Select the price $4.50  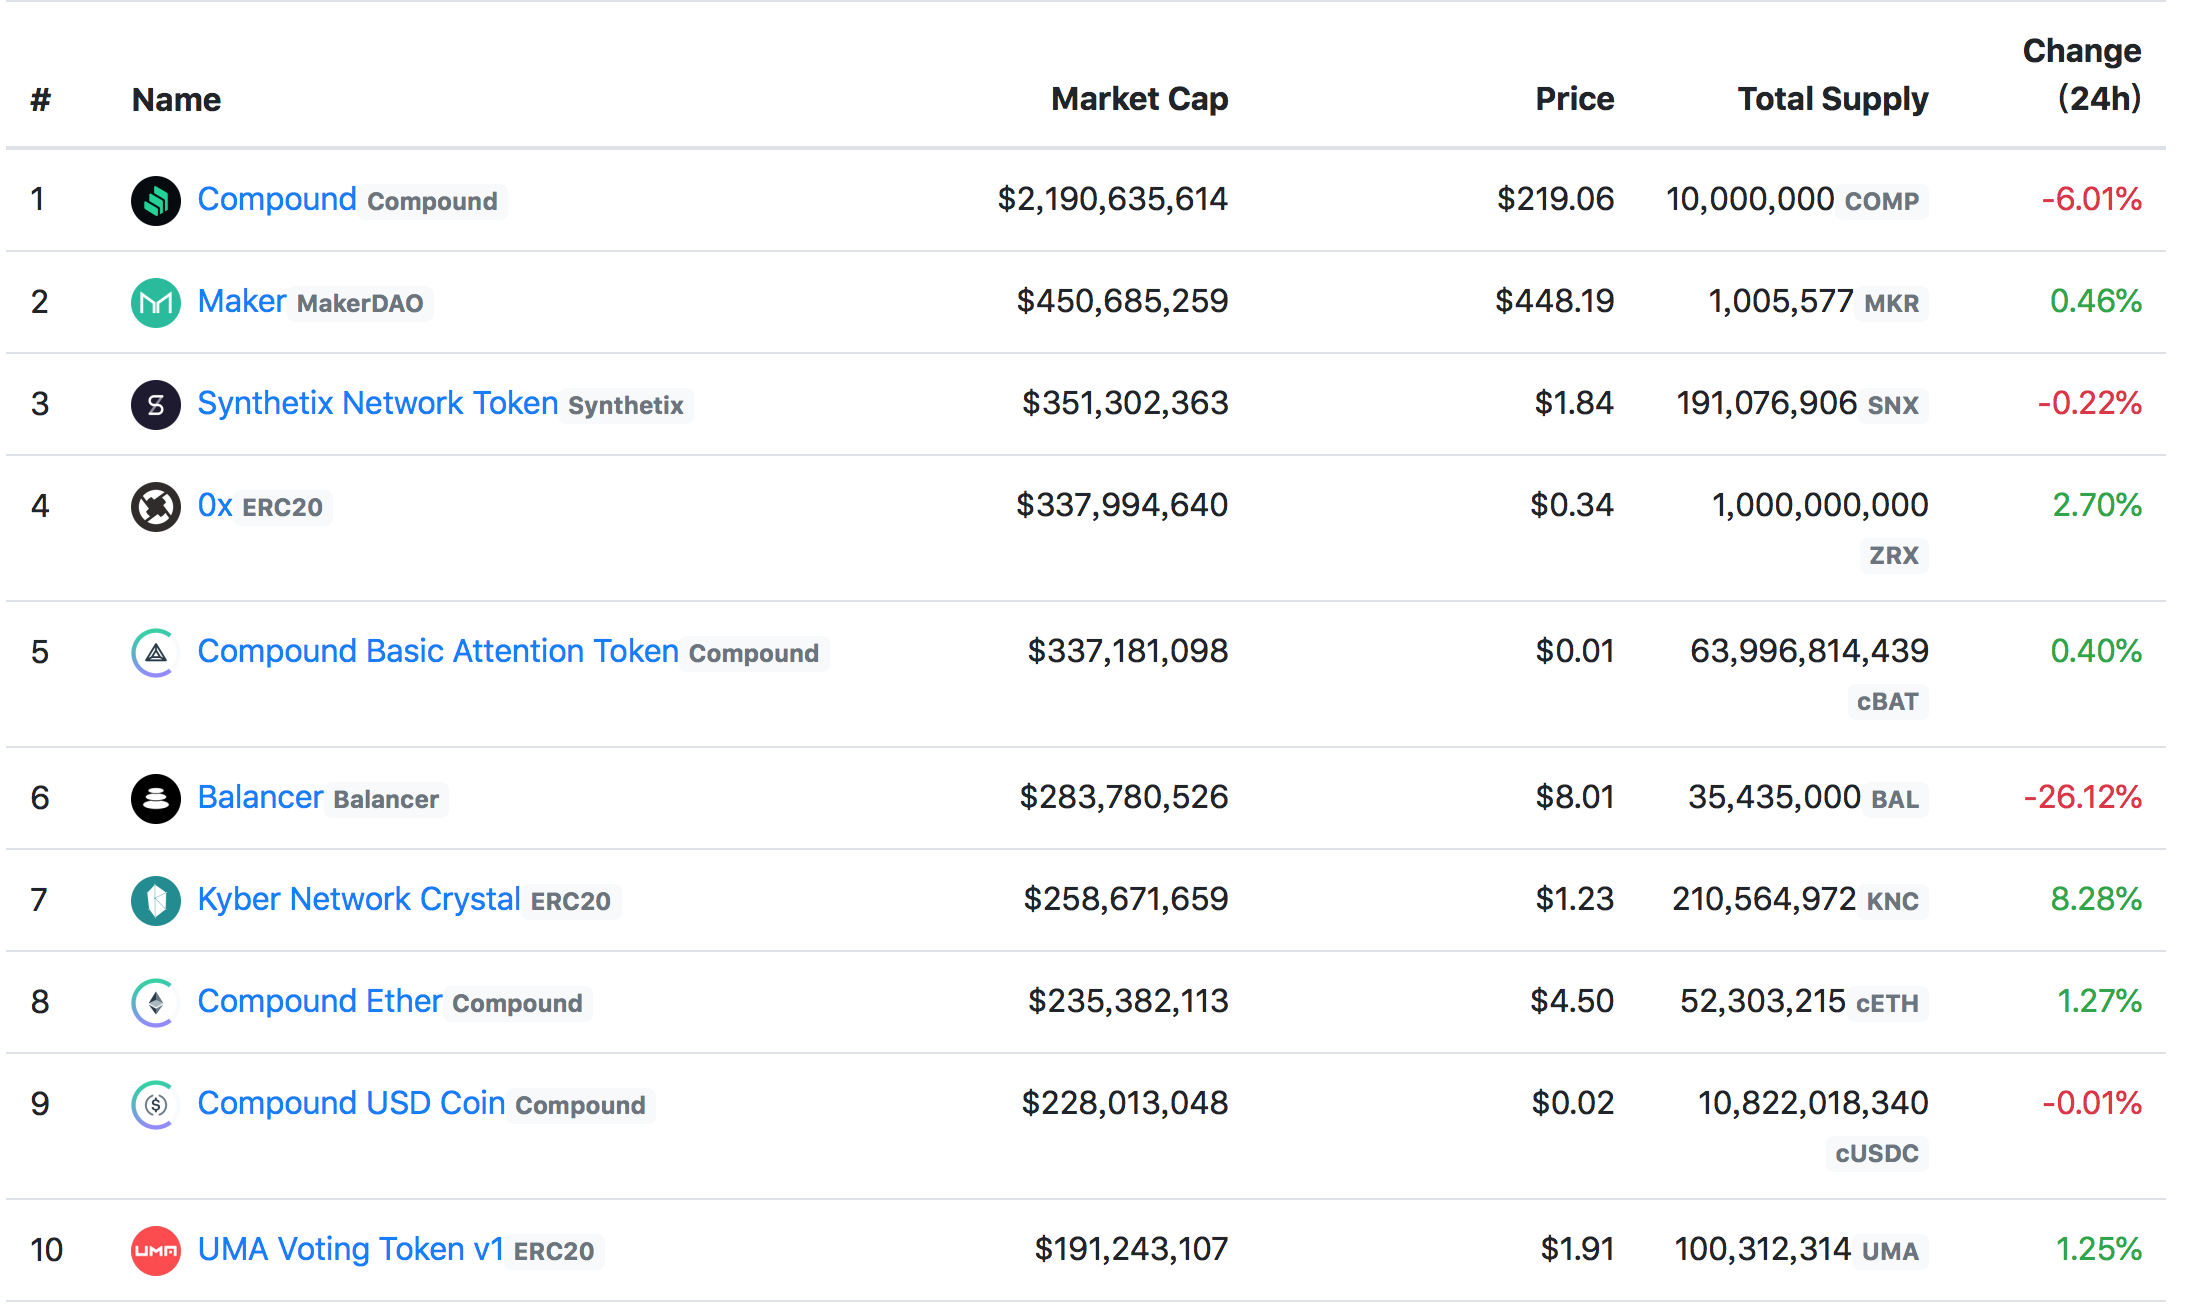click(1572, 1001)
